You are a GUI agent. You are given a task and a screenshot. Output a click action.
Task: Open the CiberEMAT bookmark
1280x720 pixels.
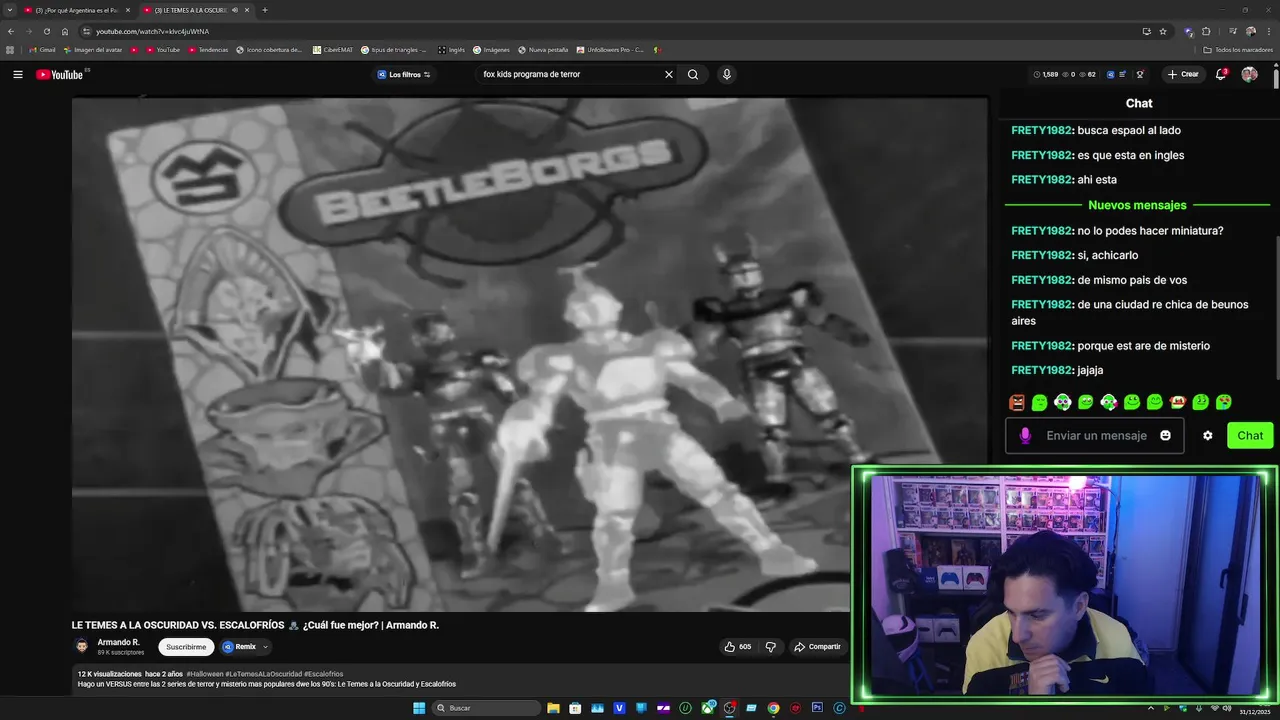(x=332, y=50)
